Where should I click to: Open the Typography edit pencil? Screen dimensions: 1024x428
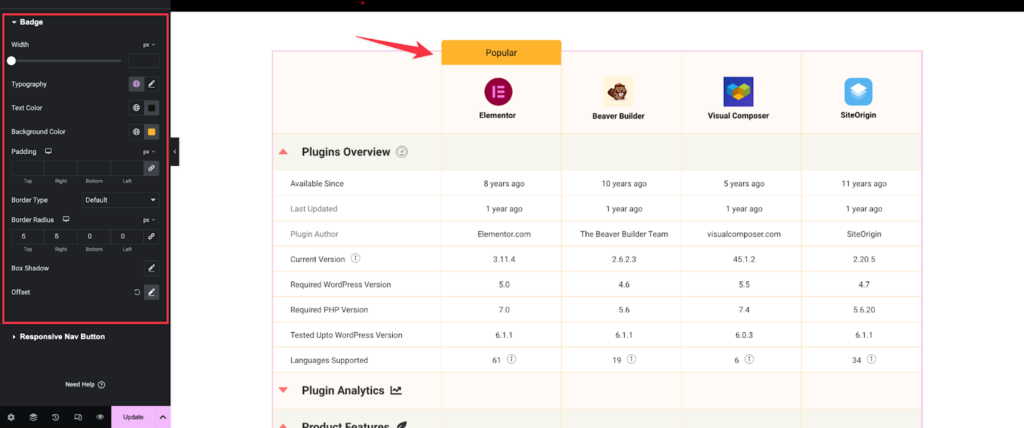pos(152,84)
